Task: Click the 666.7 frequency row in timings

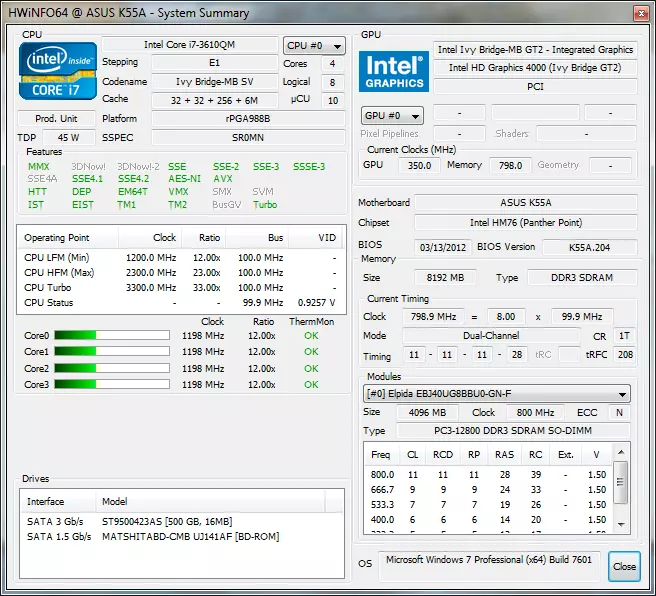Action: [x=488, y=490]
